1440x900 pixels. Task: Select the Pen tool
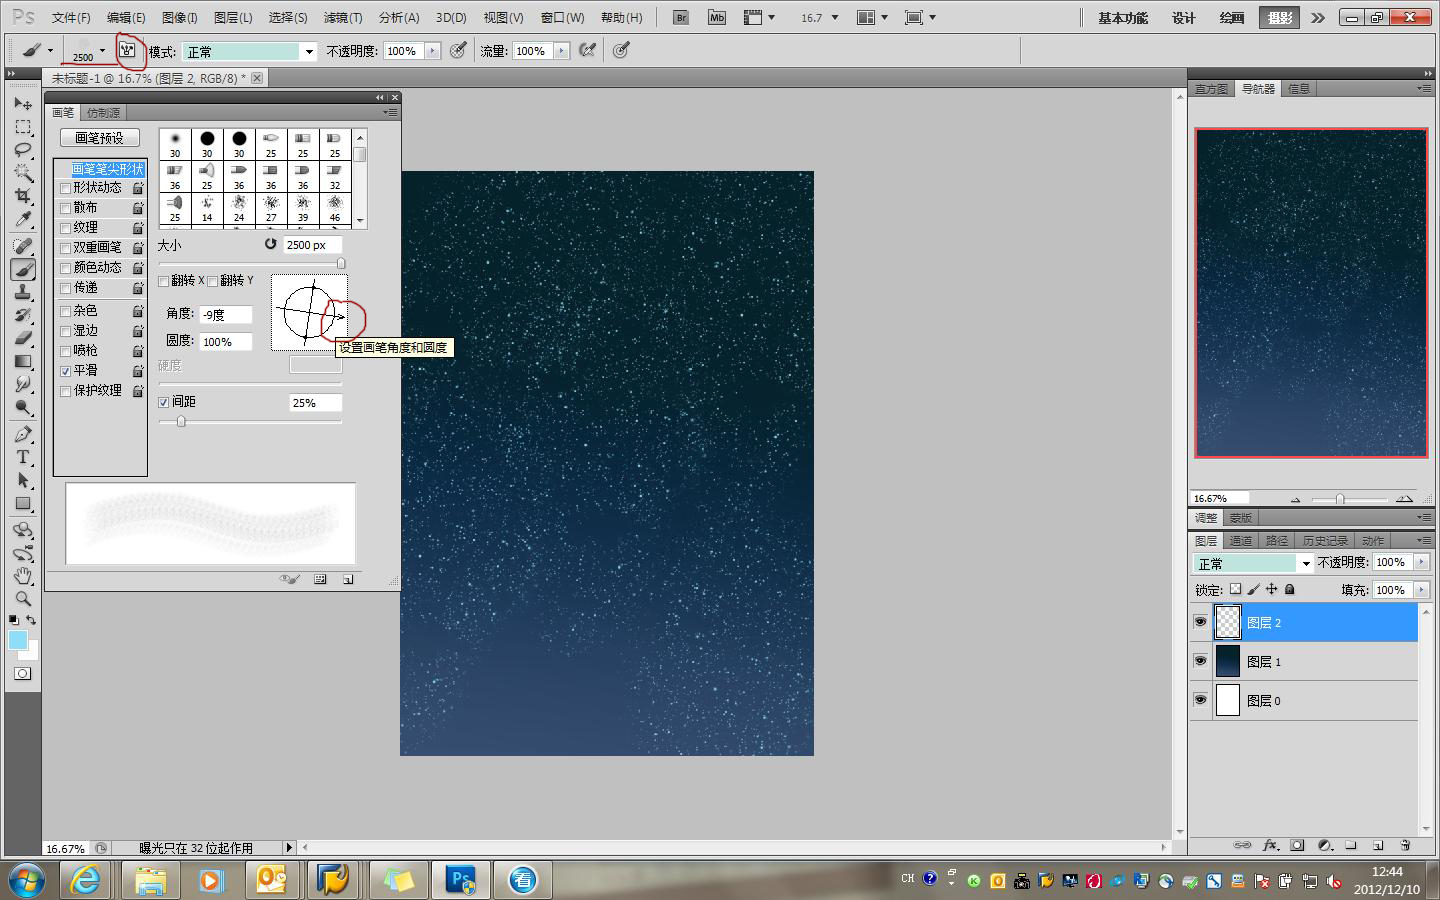click(x=23, y=434)
